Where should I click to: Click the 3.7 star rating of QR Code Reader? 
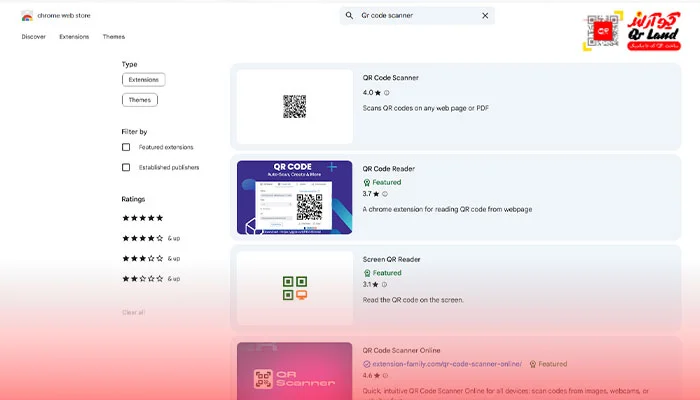(371, 194)
